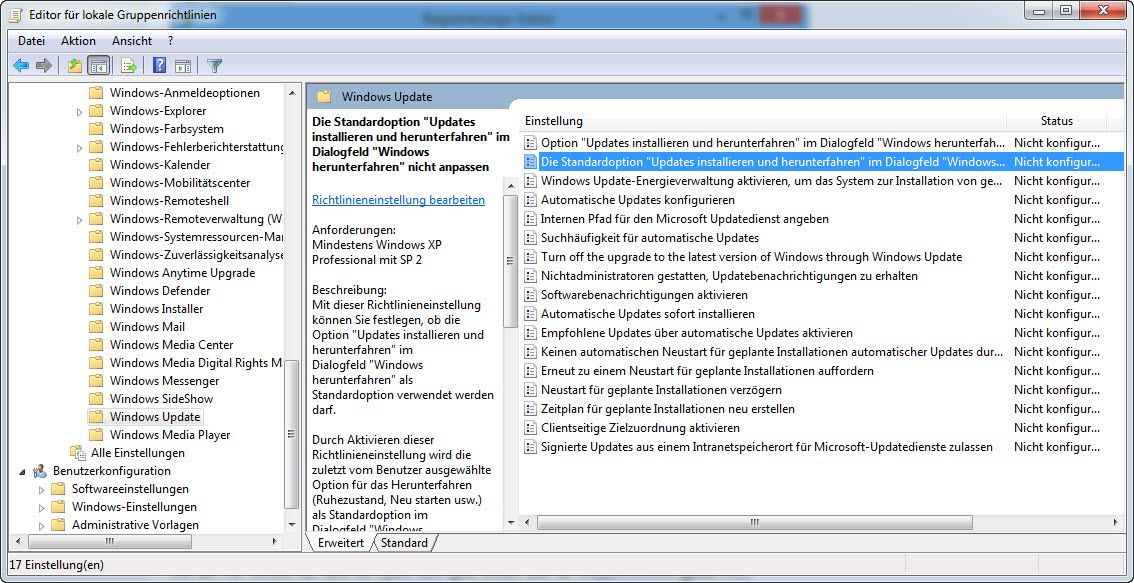1134x583 pixels.
Task: Expand the Administrative Vorlagen tree node
Action: tap(41, 525)
